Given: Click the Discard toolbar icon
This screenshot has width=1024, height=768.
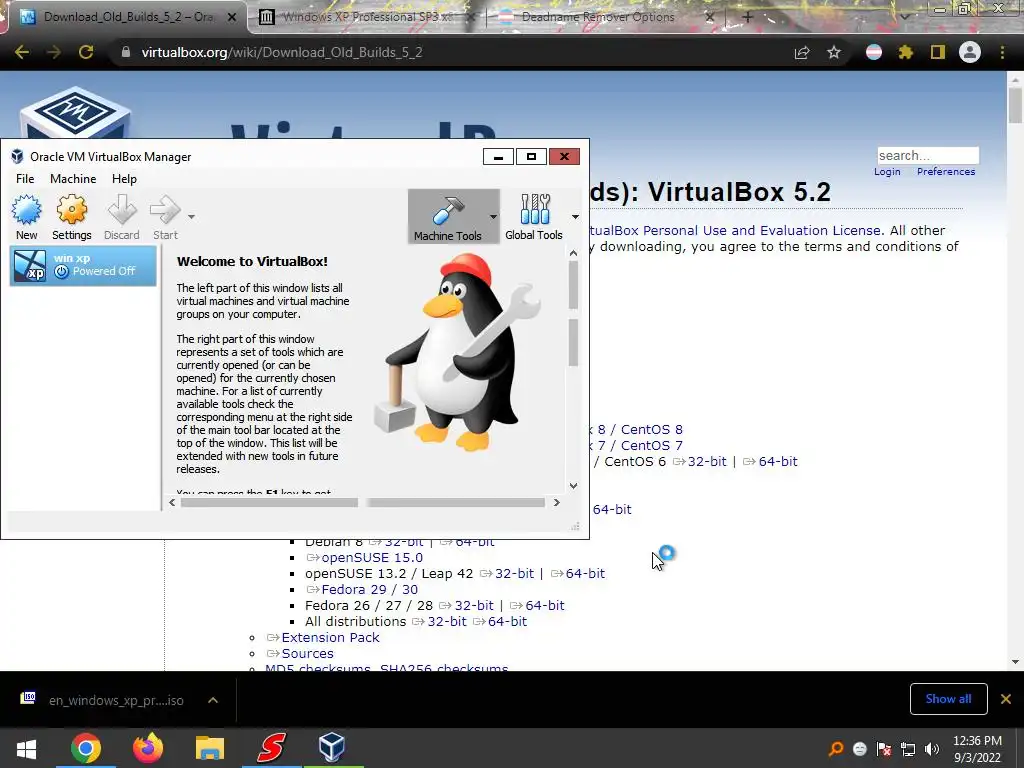Looking at the screenshot, I should pyautogui.click(x=121, y=217).
